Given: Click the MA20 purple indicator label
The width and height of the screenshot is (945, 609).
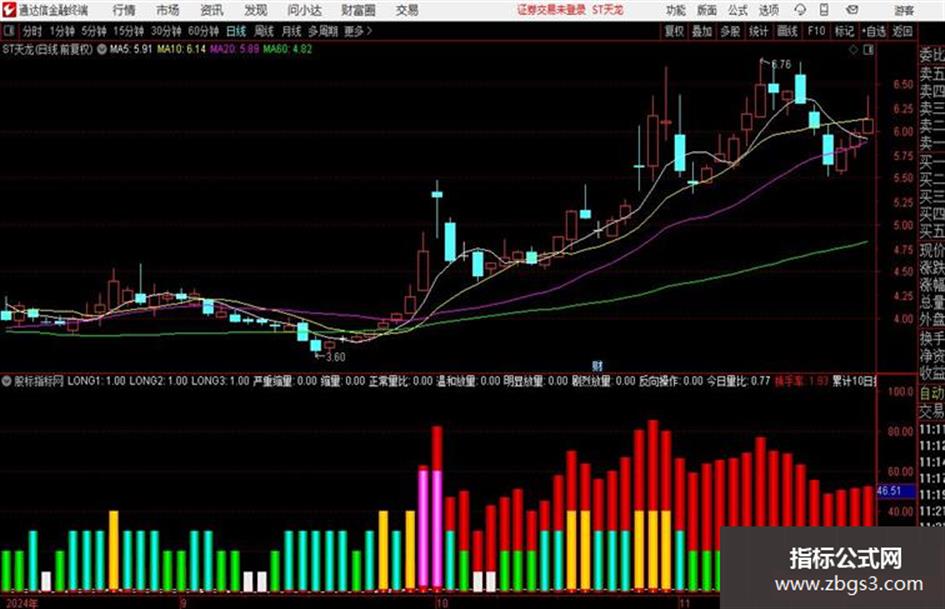Looking at the screenshot, I should [234, 49].
